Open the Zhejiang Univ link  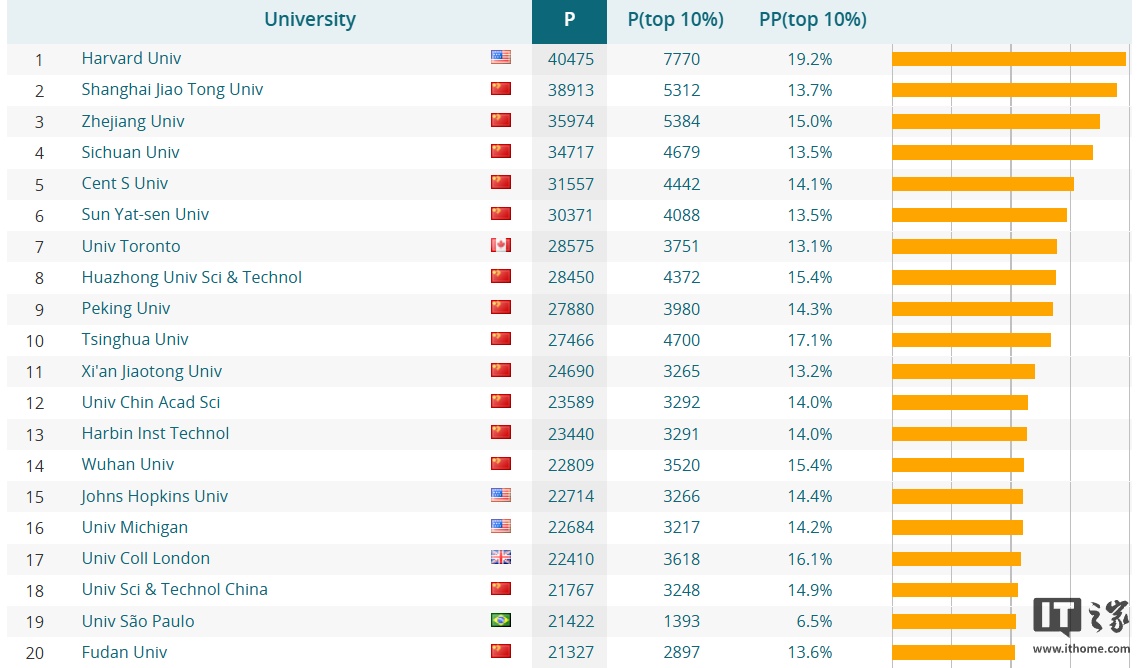[x=133, y=121]
